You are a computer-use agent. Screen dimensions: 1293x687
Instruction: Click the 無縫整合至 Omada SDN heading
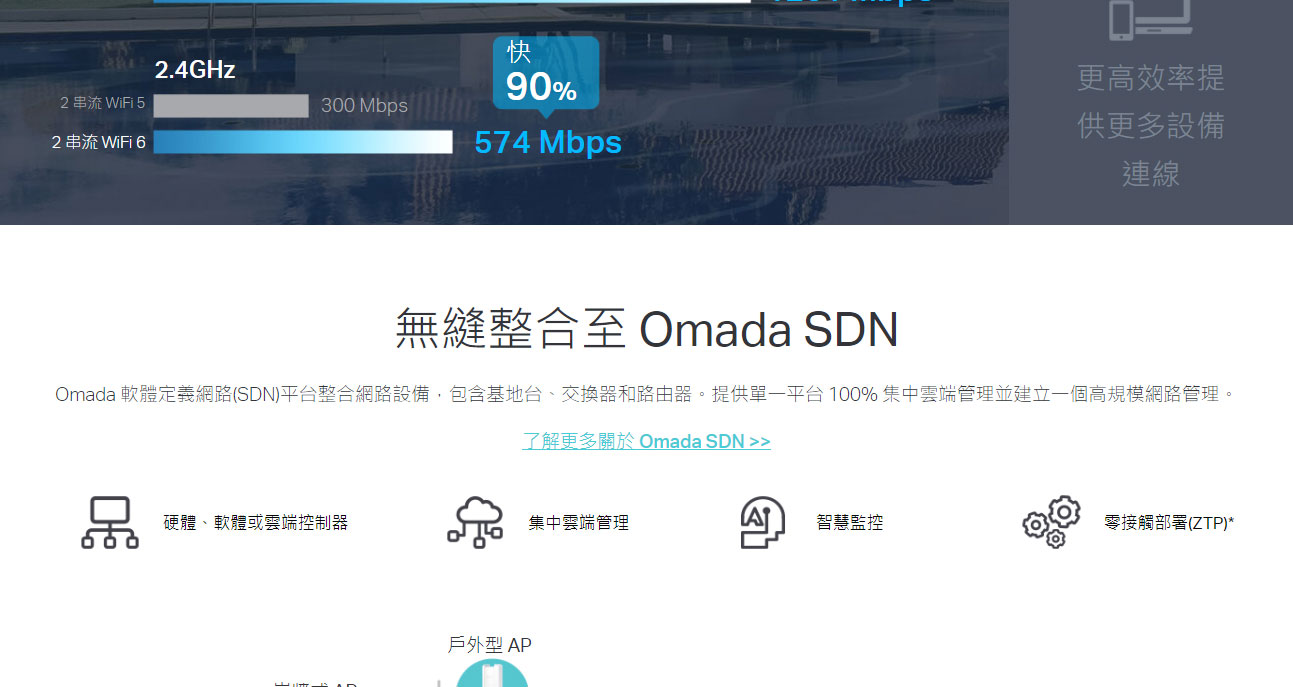[x=647, y=330]
